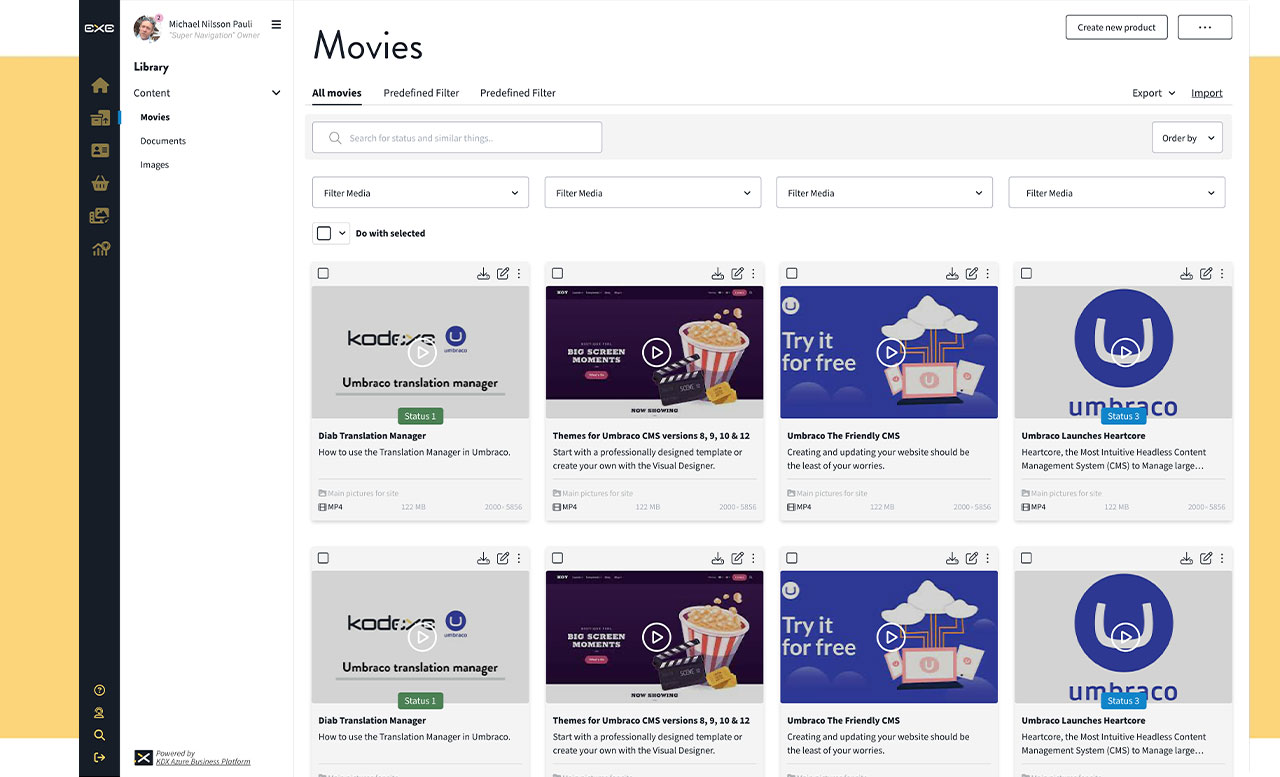The height and width of the screenshot is (777, 1280).
Task: Click Status 3 badge on top-row Heartcore card
Action: point(1123,416)
